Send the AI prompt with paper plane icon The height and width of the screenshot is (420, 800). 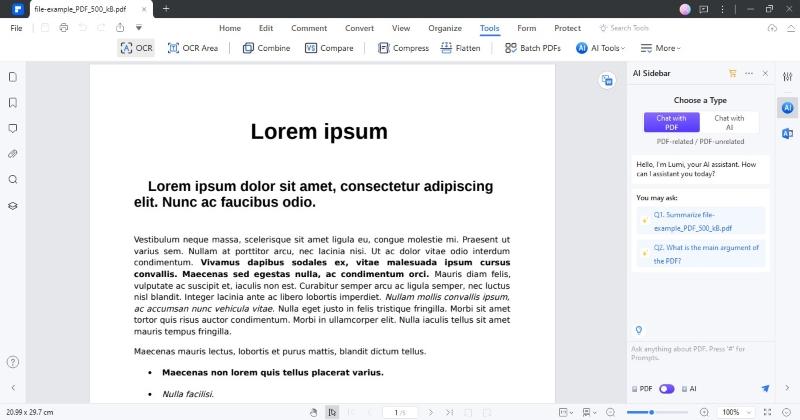click(x=765, y=388)
